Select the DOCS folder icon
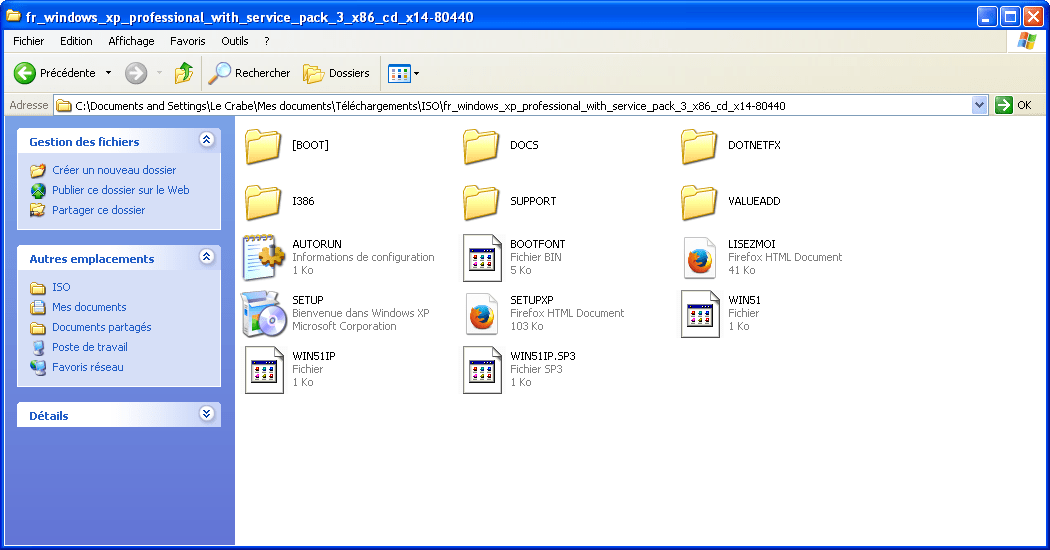 point(481,147)
